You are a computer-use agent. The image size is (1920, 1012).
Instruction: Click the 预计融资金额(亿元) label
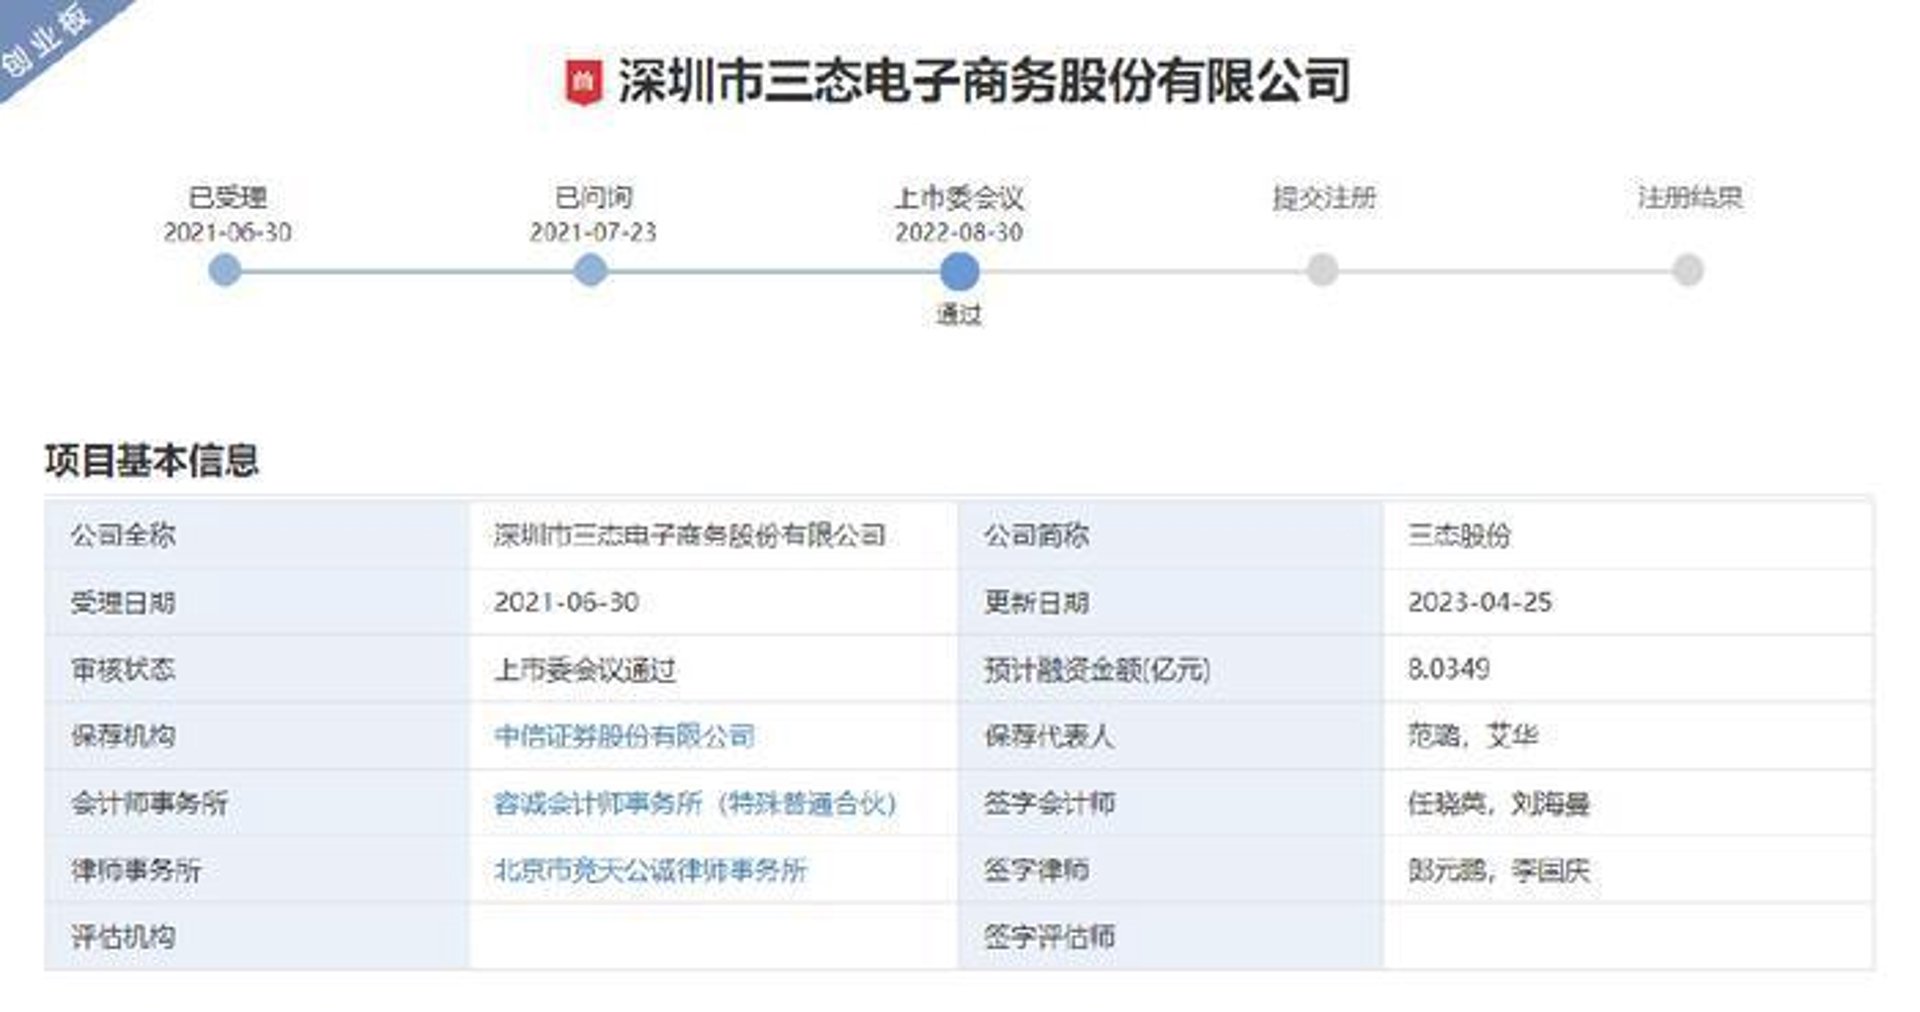pos(1097,669)
